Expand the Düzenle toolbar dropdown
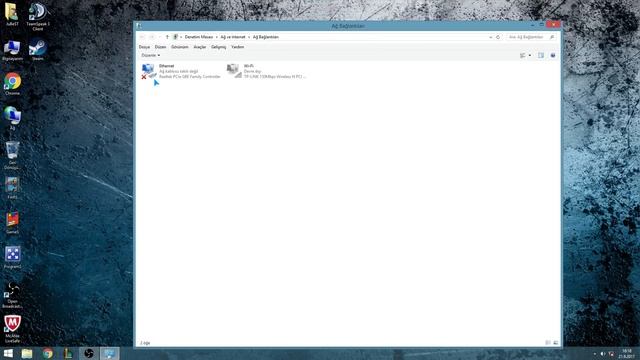Viewport: 640px width, 360px height. (151, 55)
